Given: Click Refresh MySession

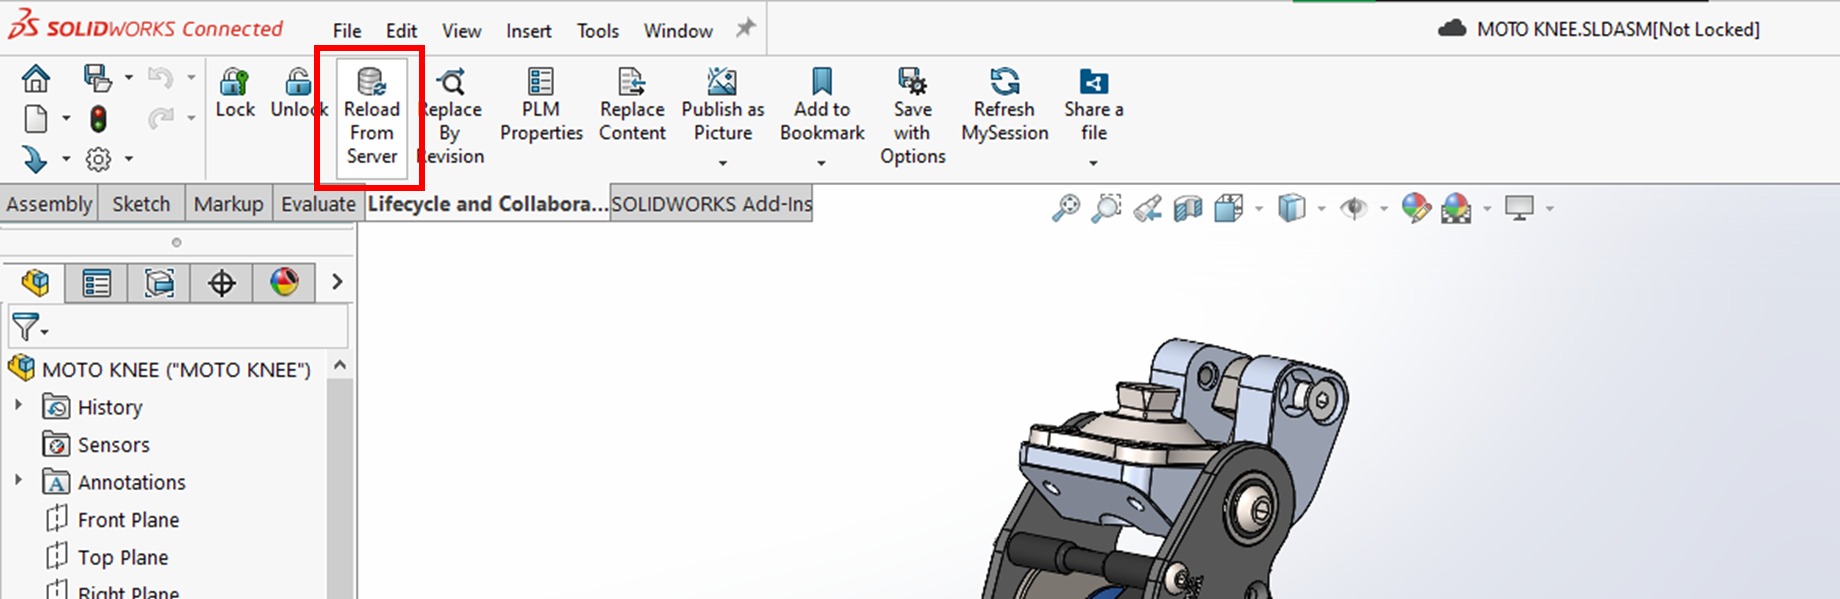Looking at the screenshot, I should point(1004,106).
